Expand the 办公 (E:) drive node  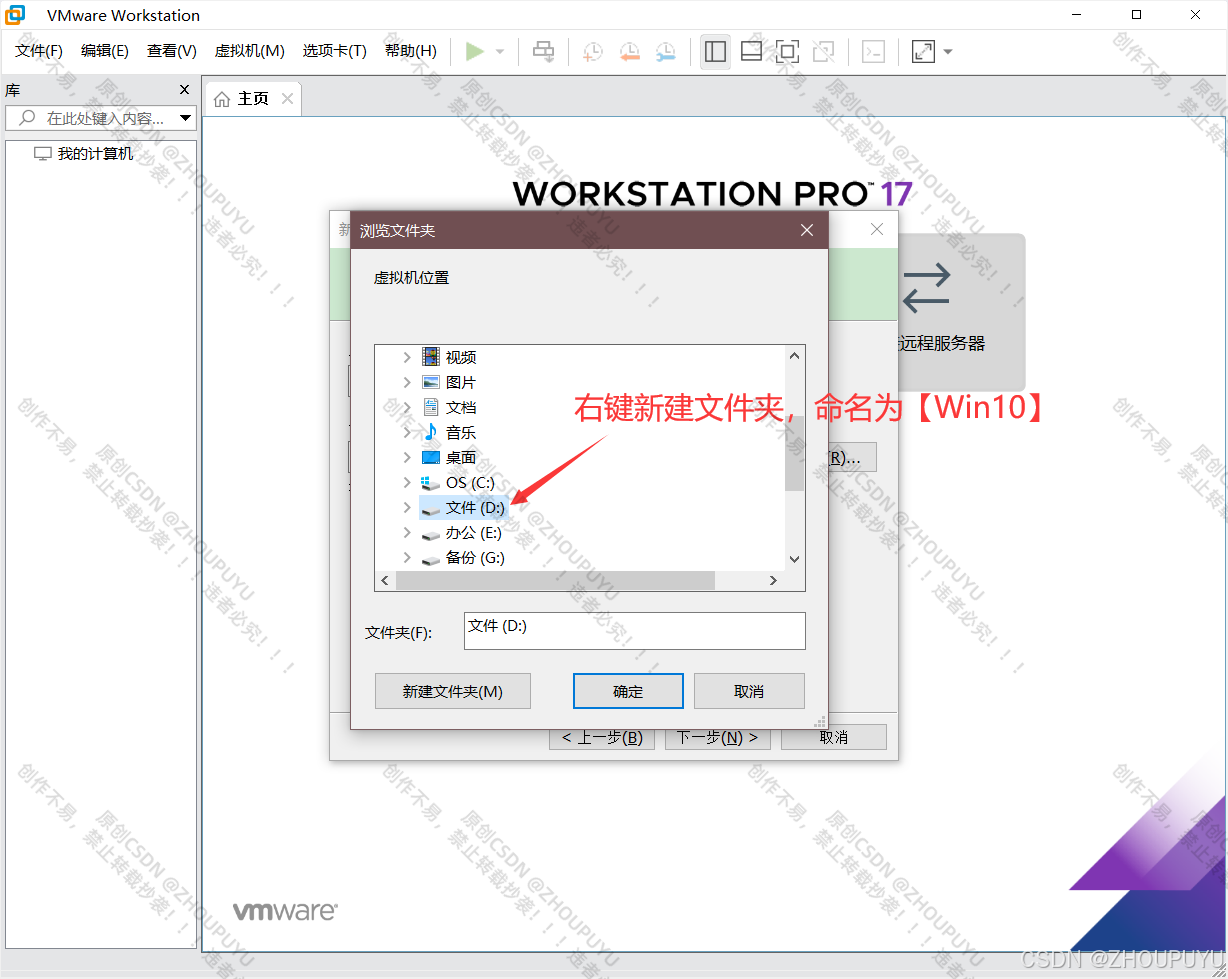coord(406,532)
